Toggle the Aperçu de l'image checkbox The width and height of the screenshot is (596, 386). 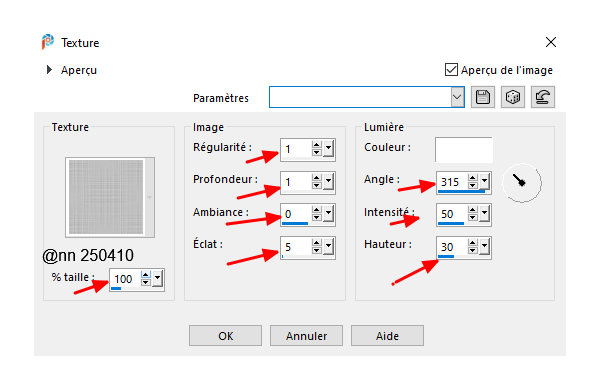tap(451, 70)
